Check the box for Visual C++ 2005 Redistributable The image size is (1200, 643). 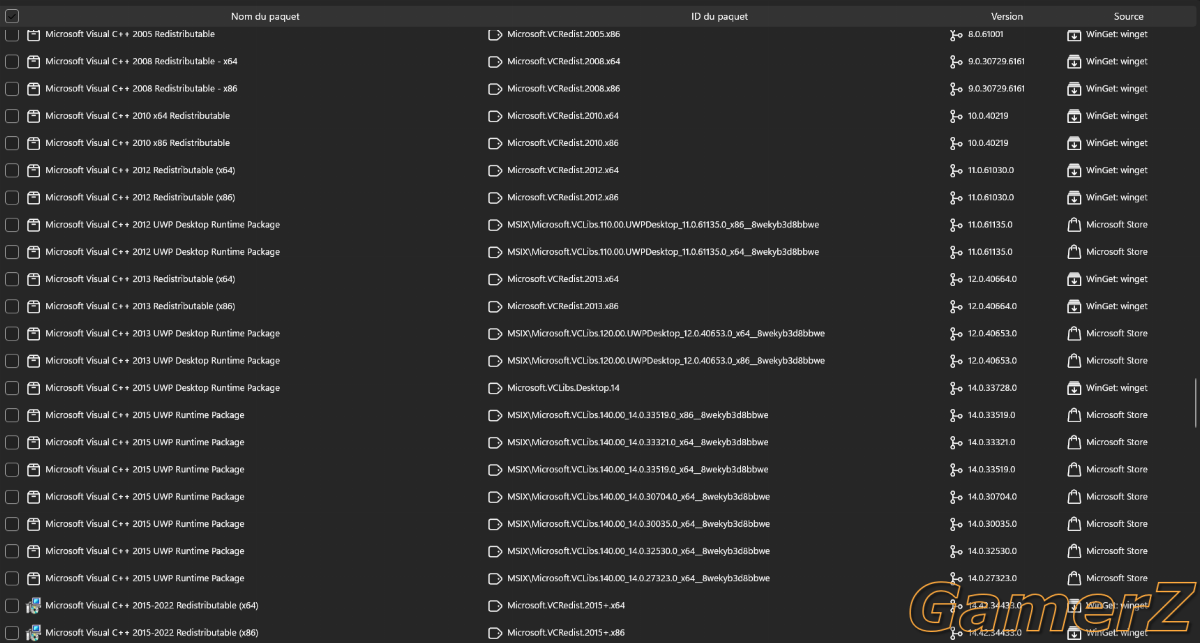[12, 34]
